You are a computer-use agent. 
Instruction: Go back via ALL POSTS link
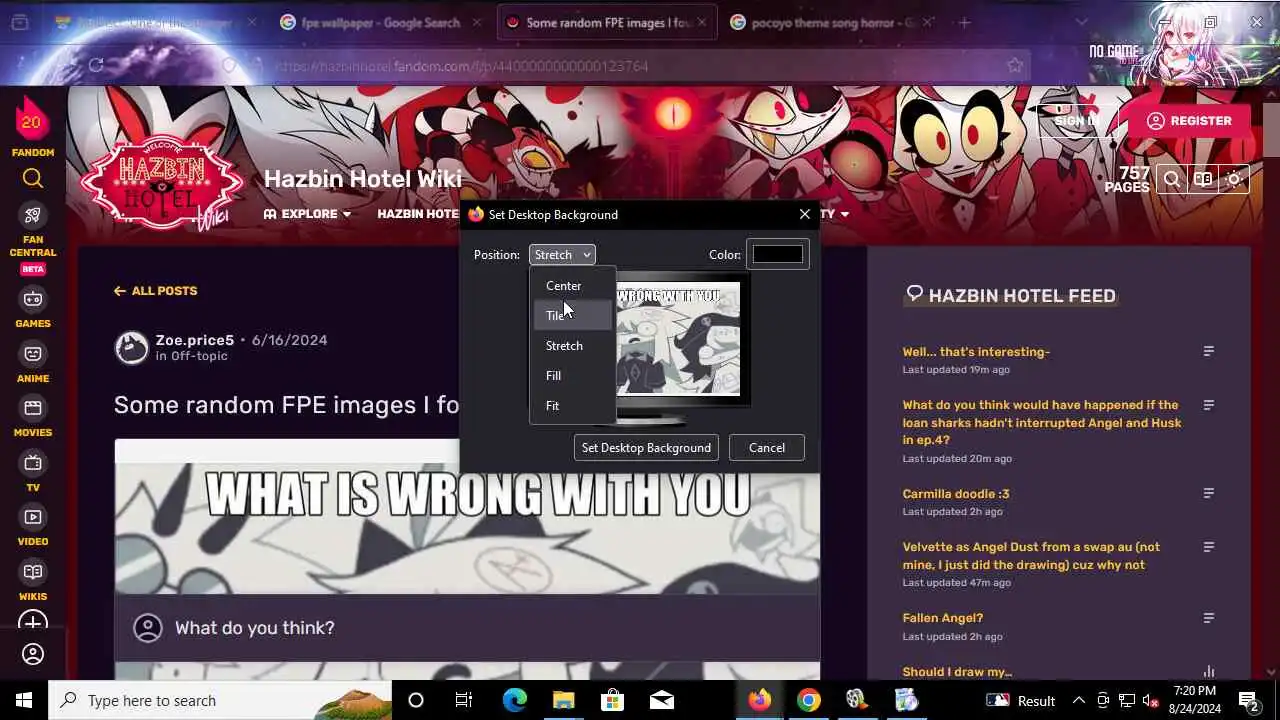click(x=155, y=291)
